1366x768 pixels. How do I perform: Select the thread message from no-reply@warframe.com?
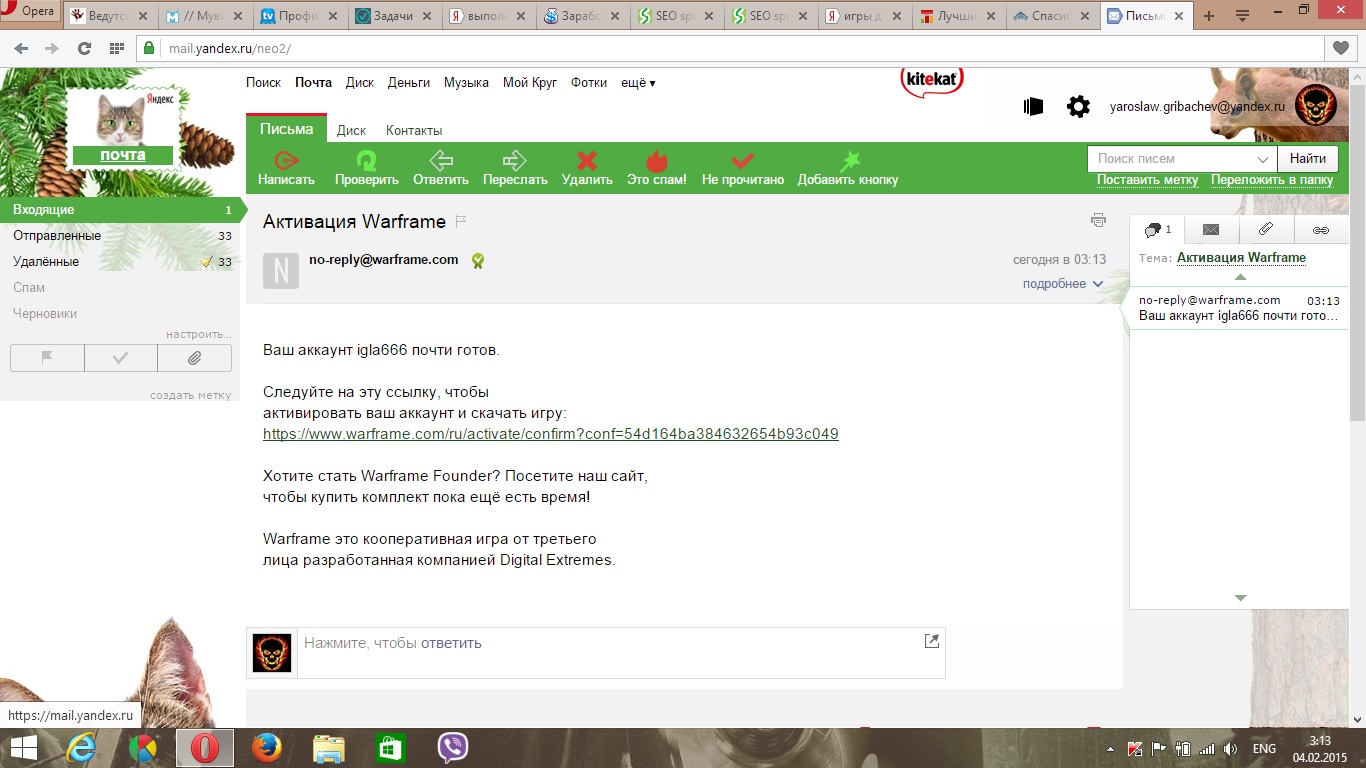1239,308
